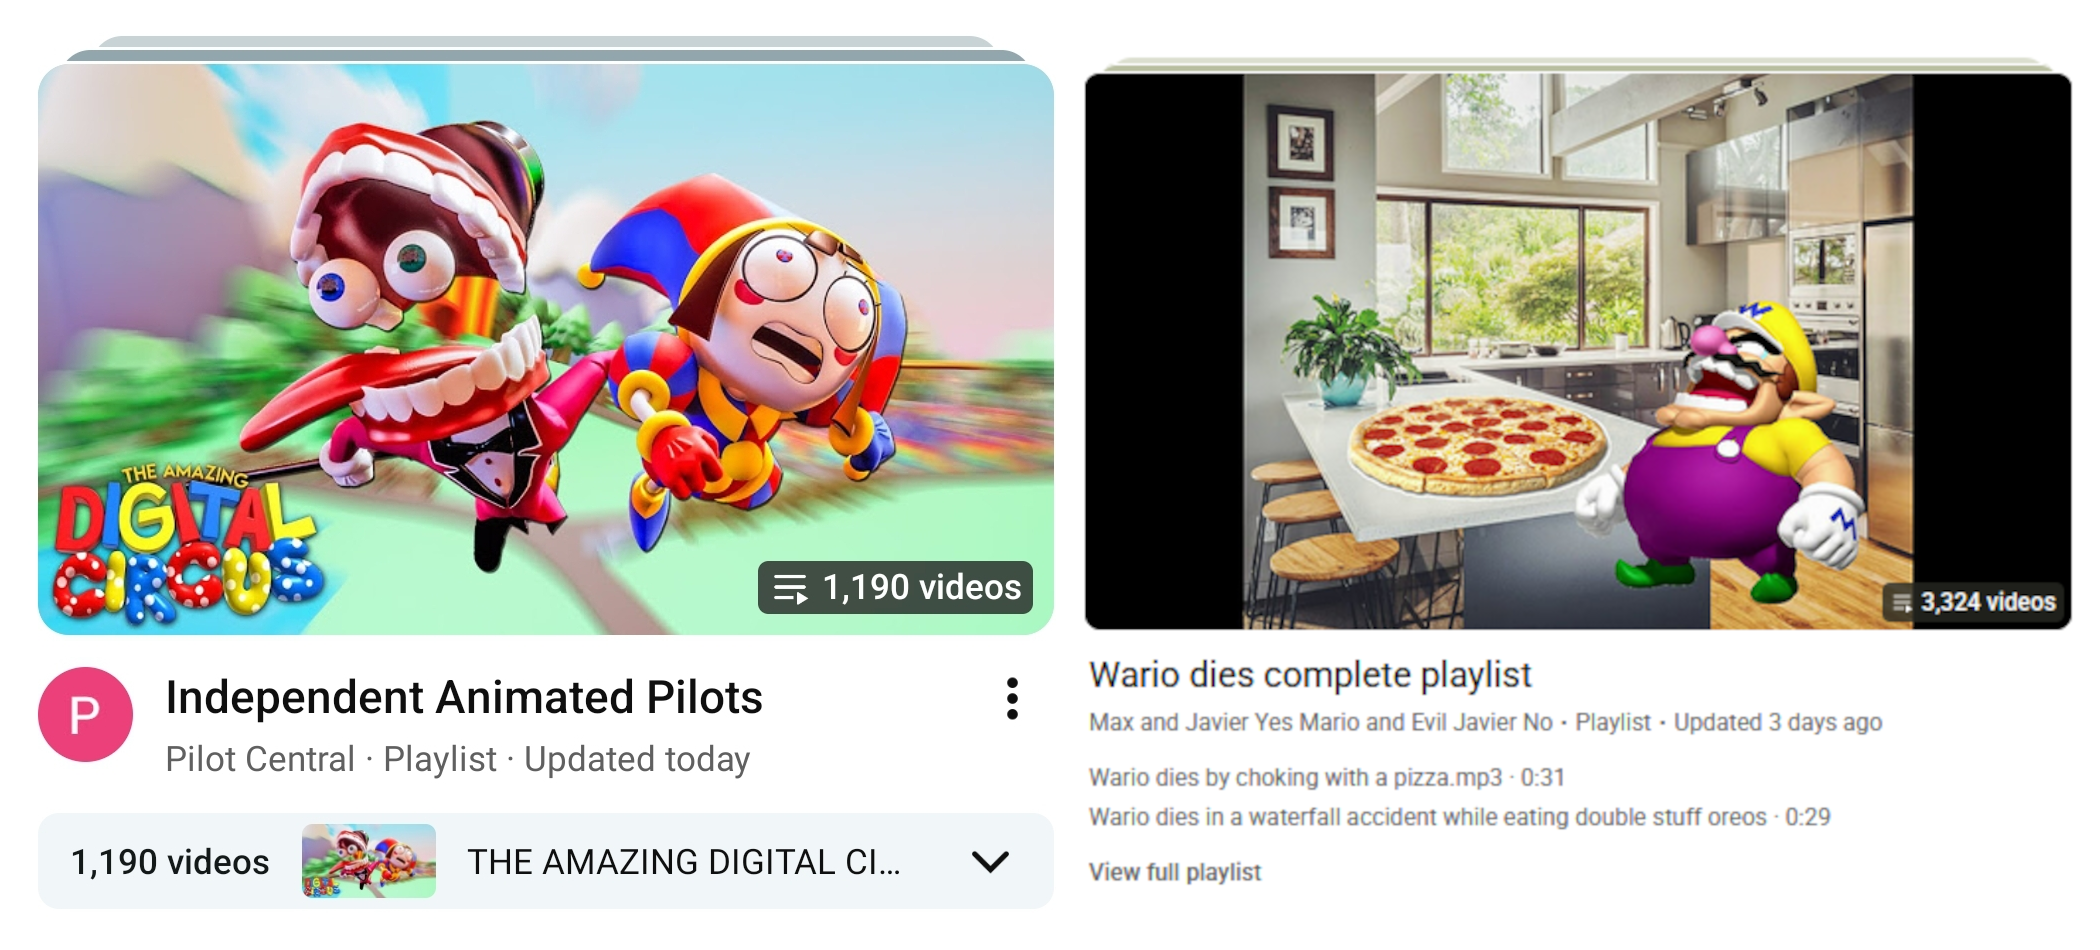Open the Digital Circus playlist thumbnail
The image size is (2100, 950).
pyautogui.click(x=546, y=349)
